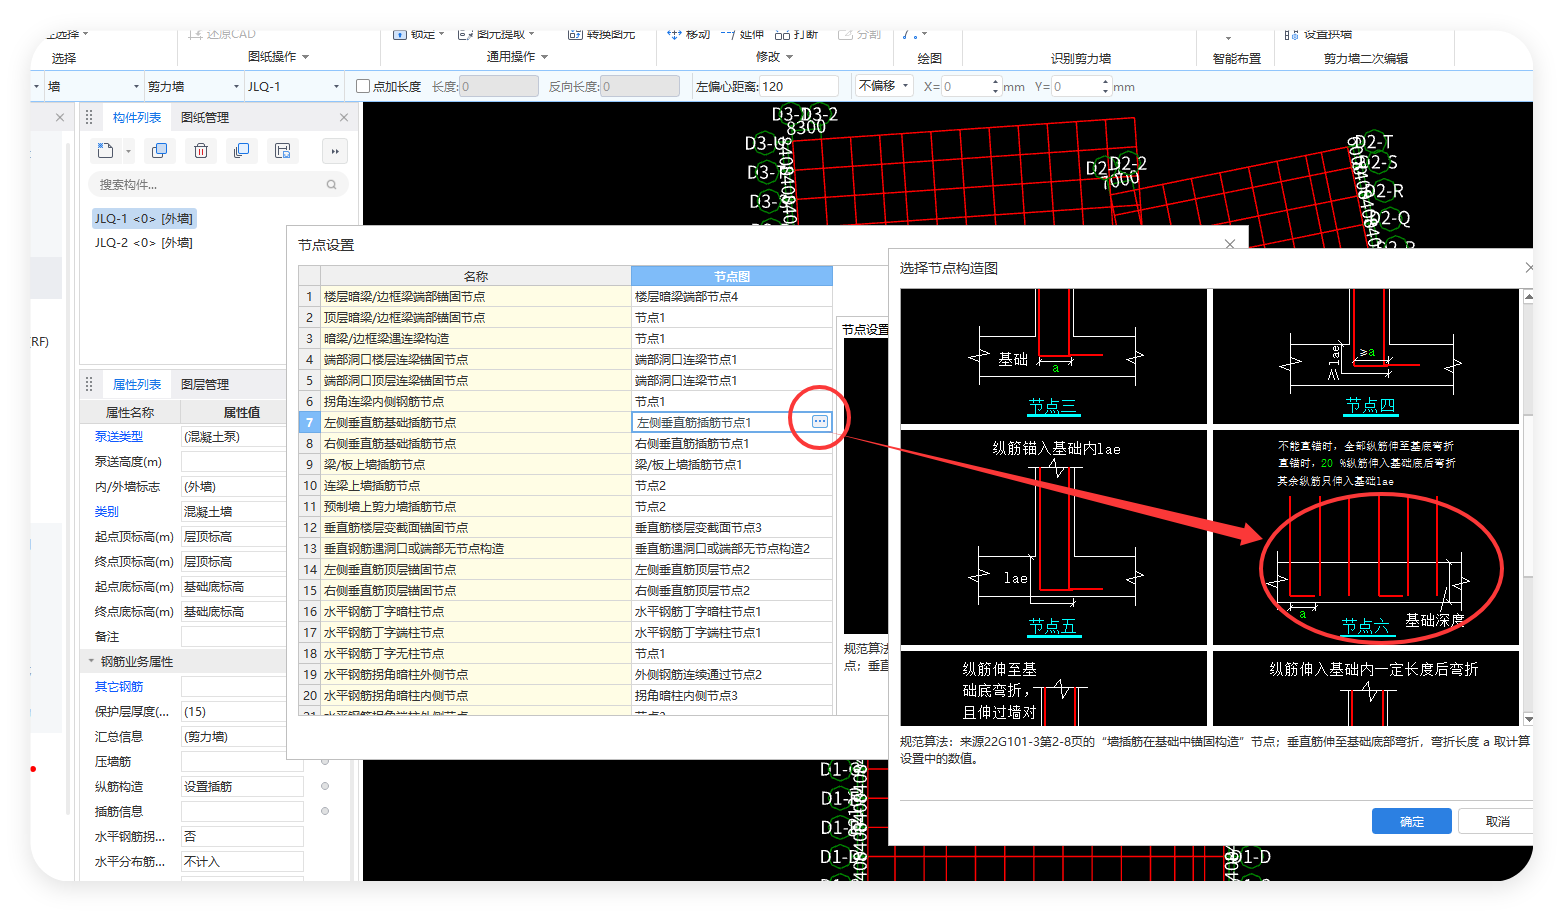Increase the Y= value with the up stepper
Viewport: 1563px width, 911px height.
tap(1105, 82)
